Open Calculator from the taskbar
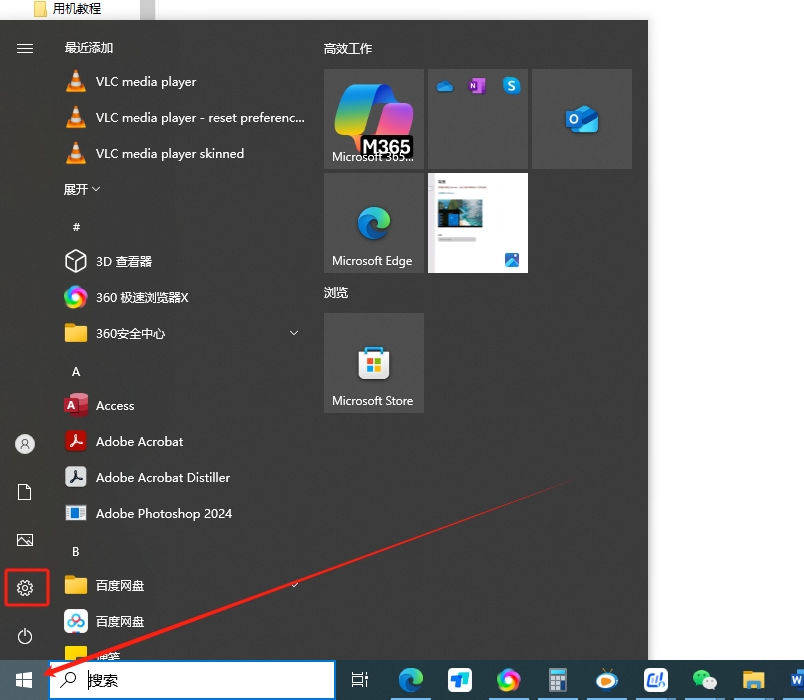Viewport: 804px width, 700px height. [x=557, y=680]
